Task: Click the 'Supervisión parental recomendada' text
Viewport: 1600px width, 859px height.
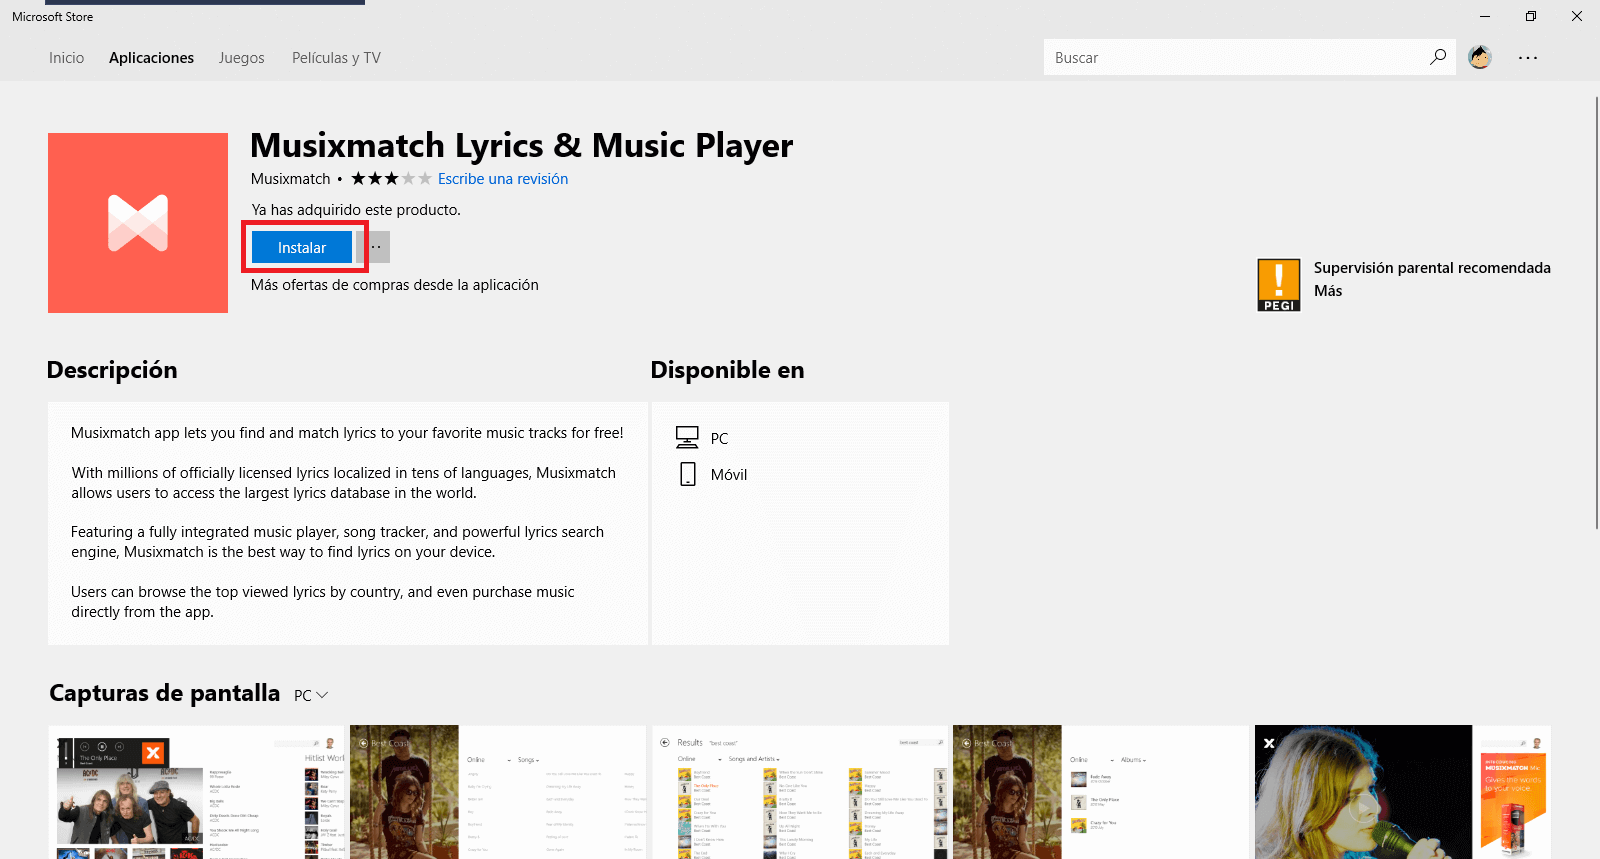Action: 1432,268
